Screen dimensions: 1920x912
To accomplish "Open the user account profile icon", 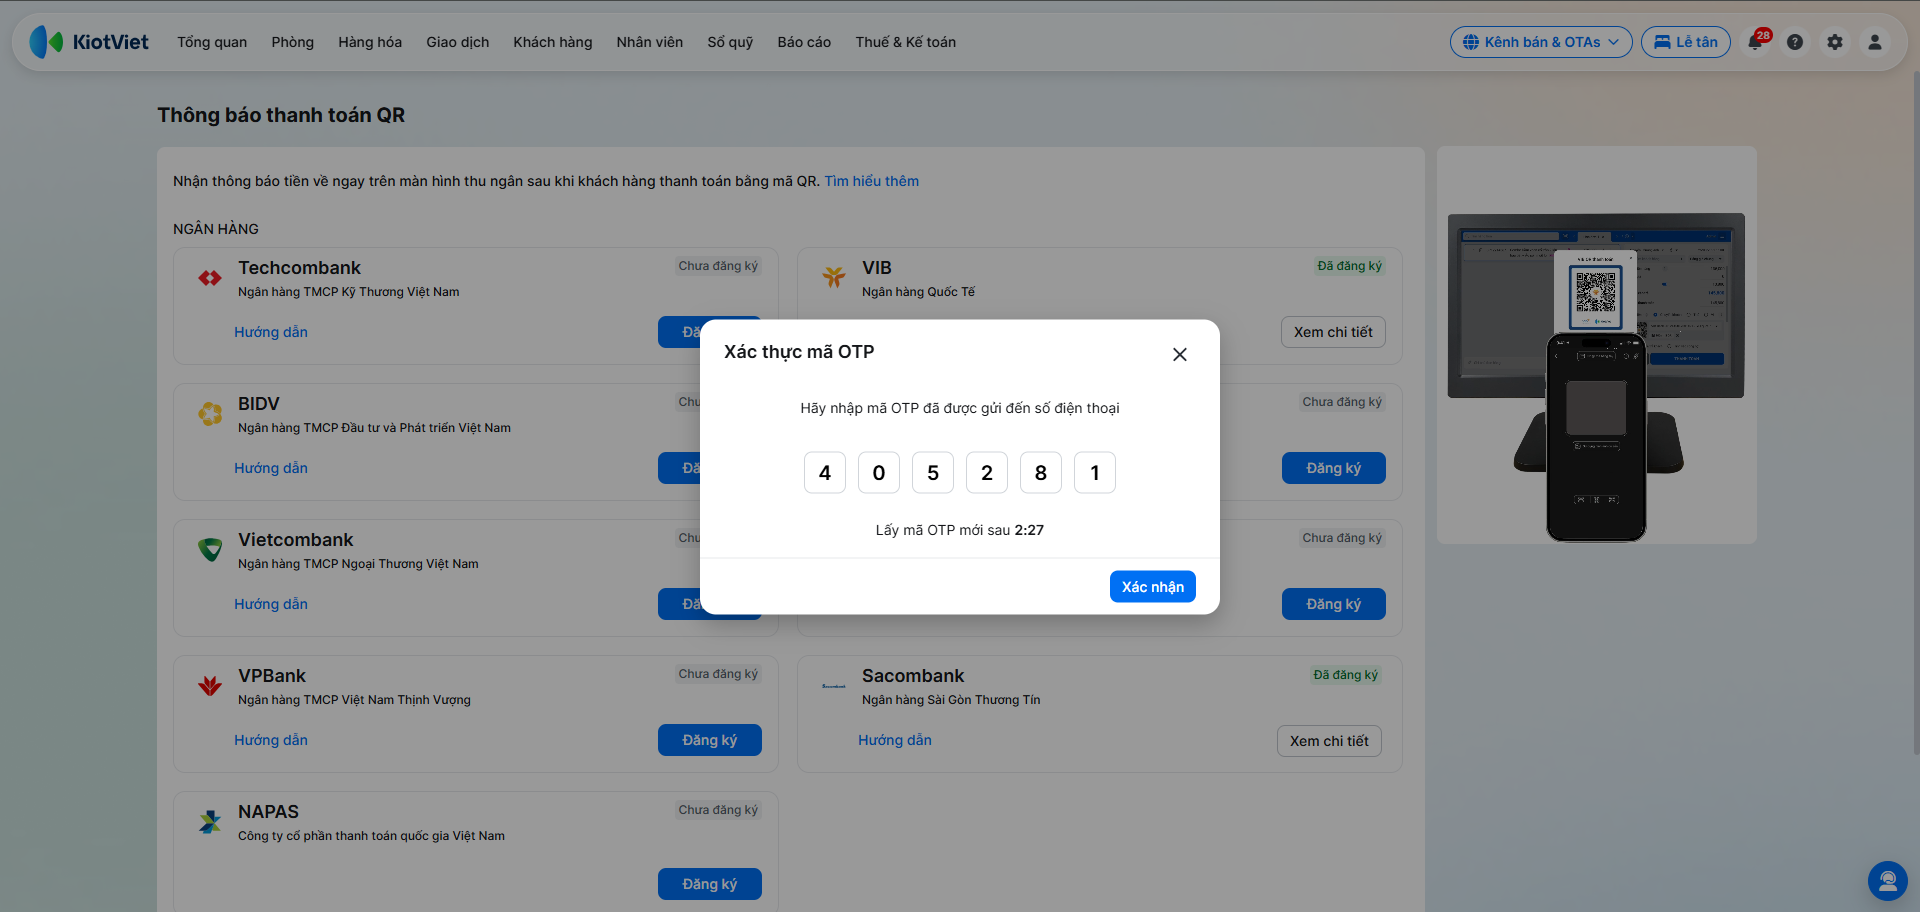I will pos(1875,42).
